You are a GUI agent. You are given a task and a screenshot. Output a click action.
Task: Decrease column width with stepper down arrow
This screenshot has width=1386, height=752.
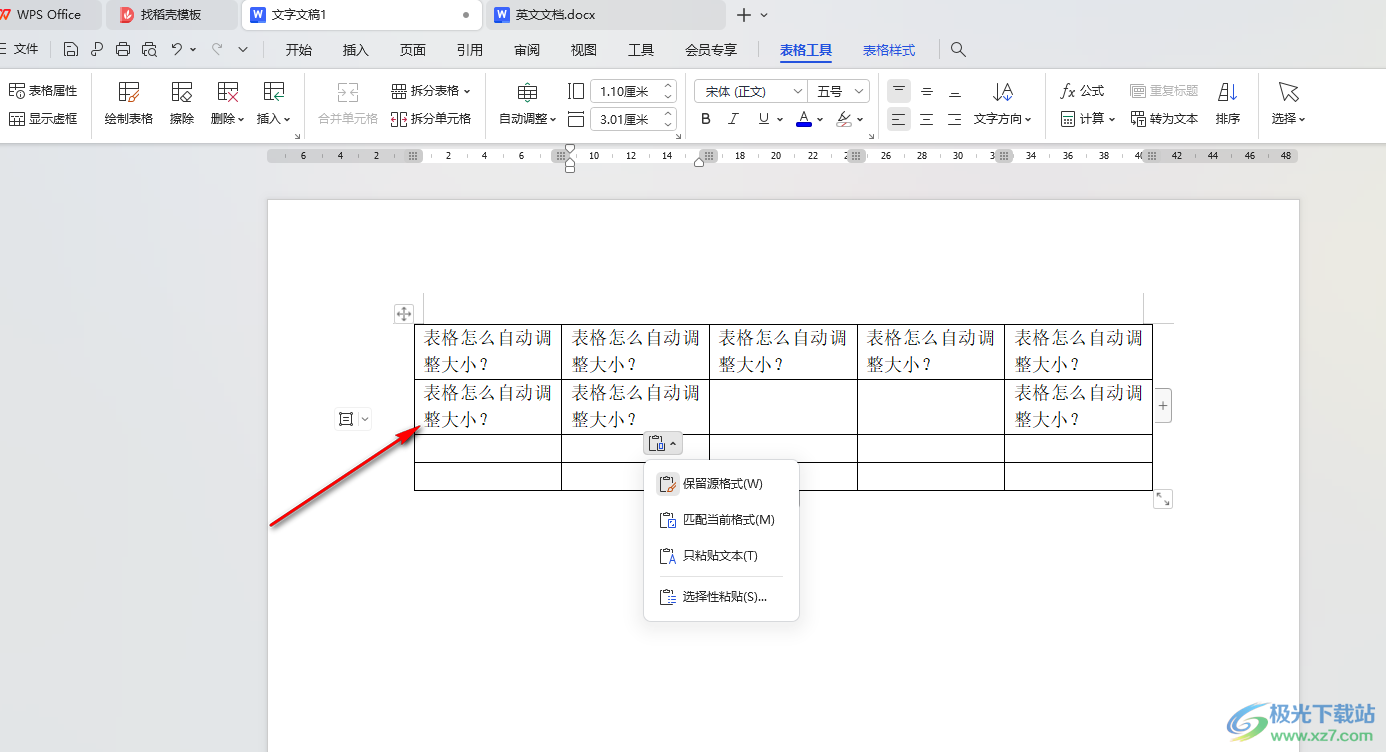tap(669, 125)
